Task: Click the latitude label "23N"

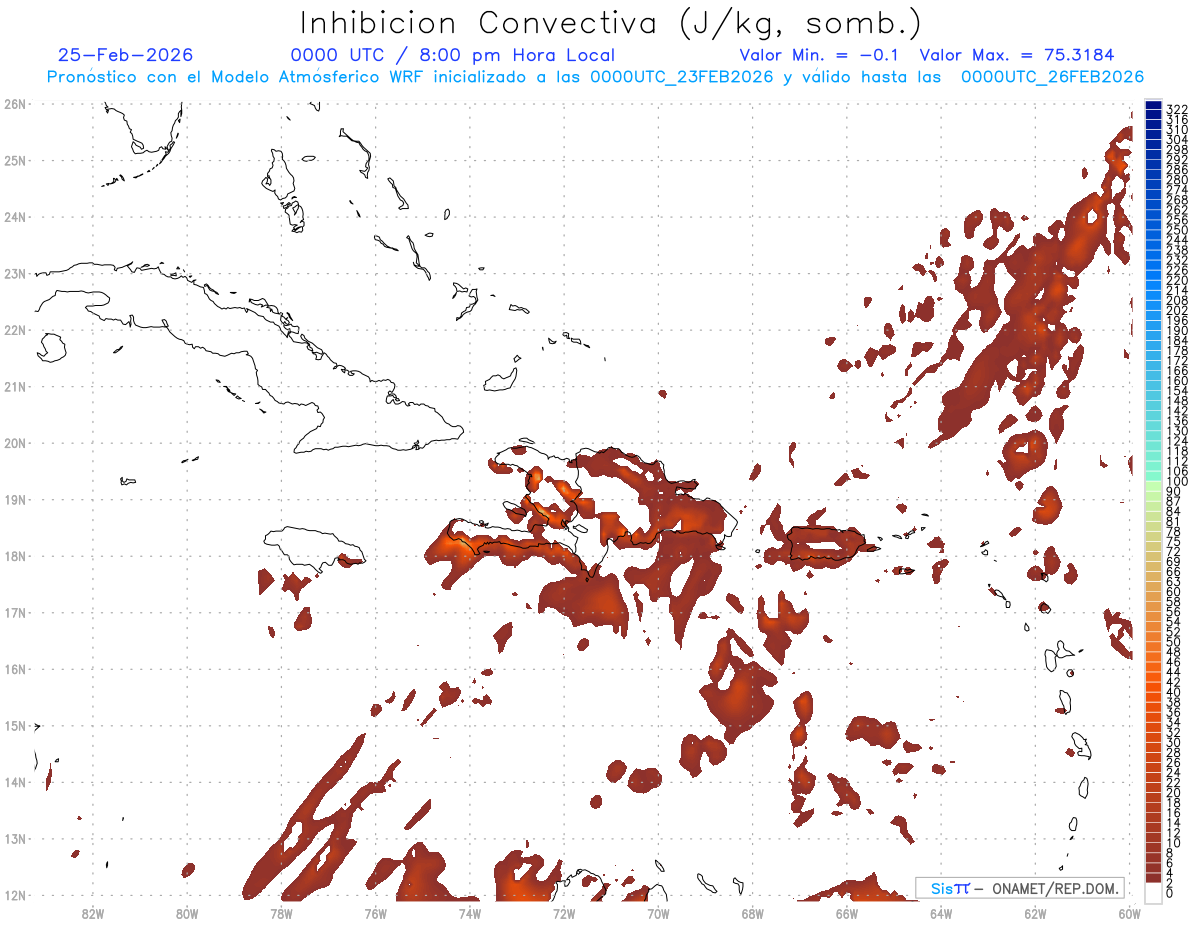Action: [14, 273]
